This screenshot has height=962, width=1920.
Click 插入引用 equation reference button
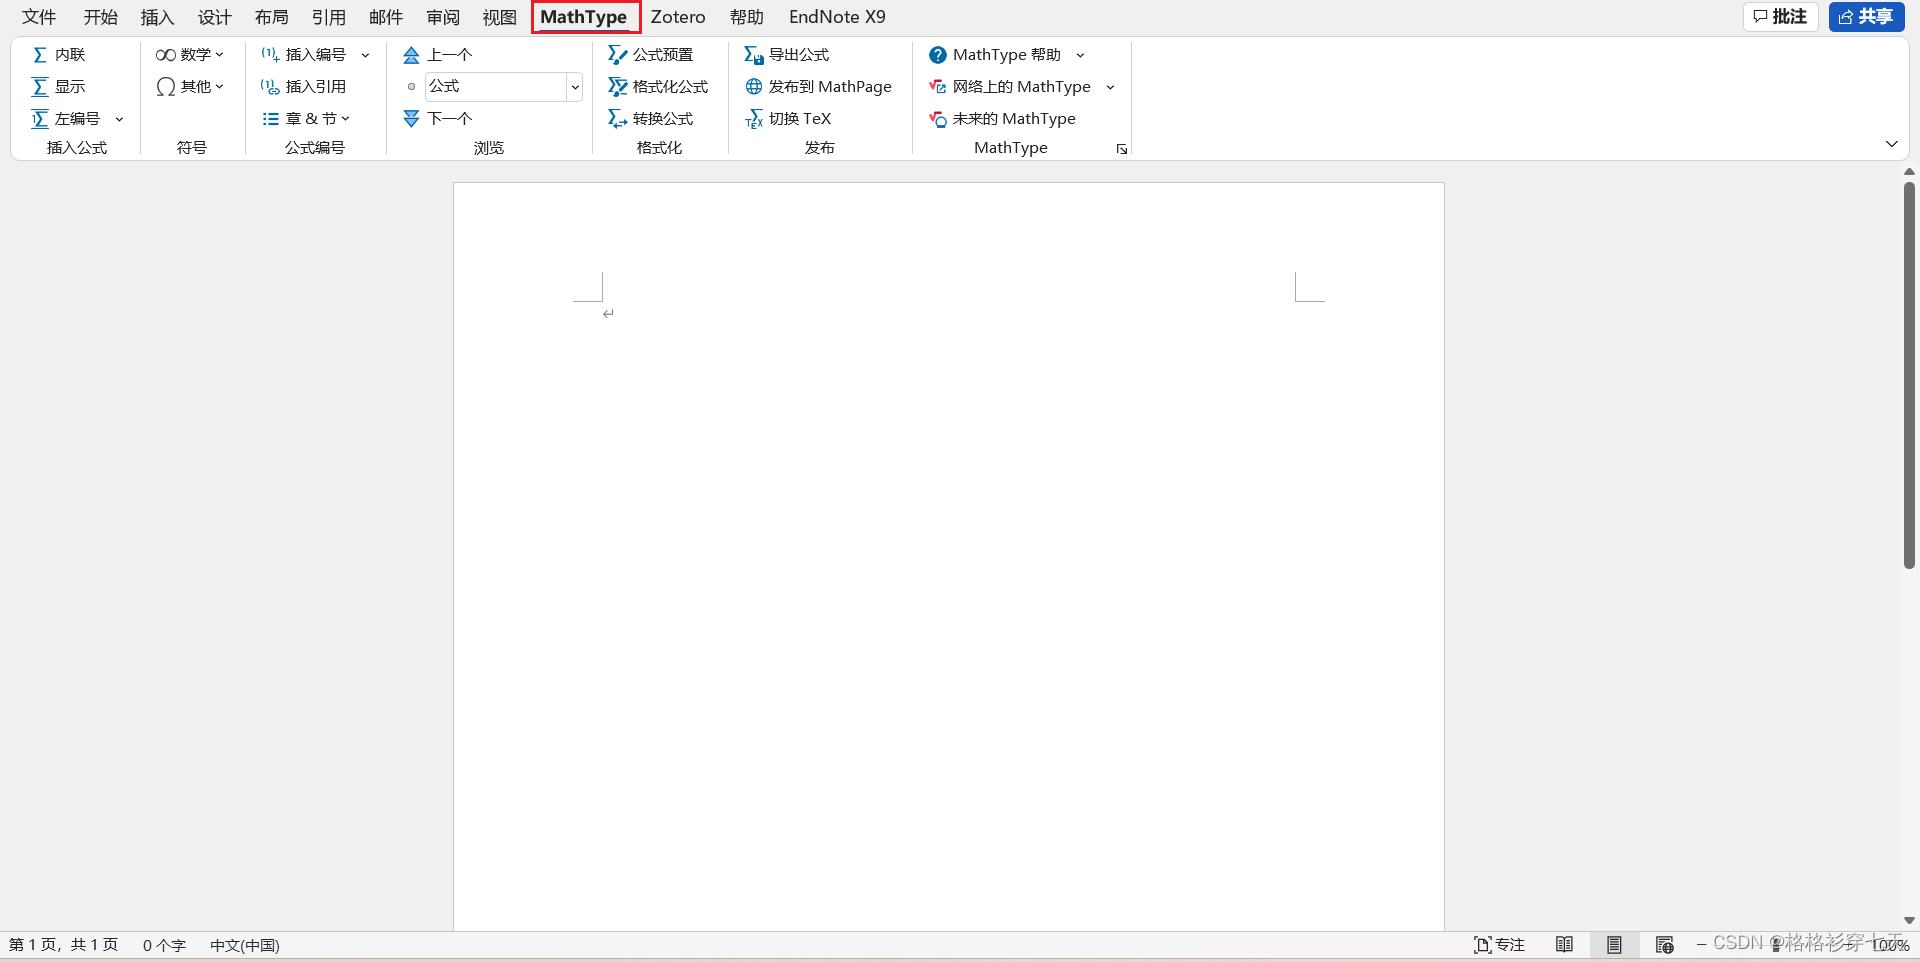[304, 87]
